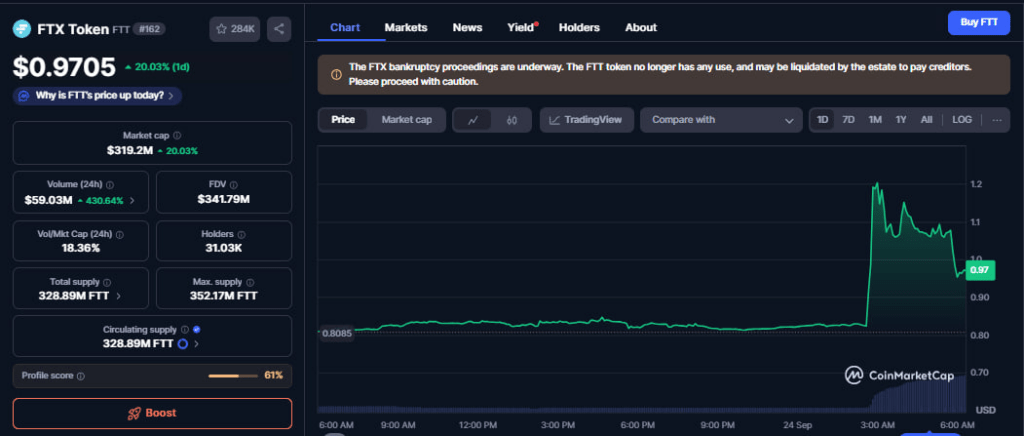Select the Price chart toggle
This screenshot has width=1024, height=436.
[343, 120]
